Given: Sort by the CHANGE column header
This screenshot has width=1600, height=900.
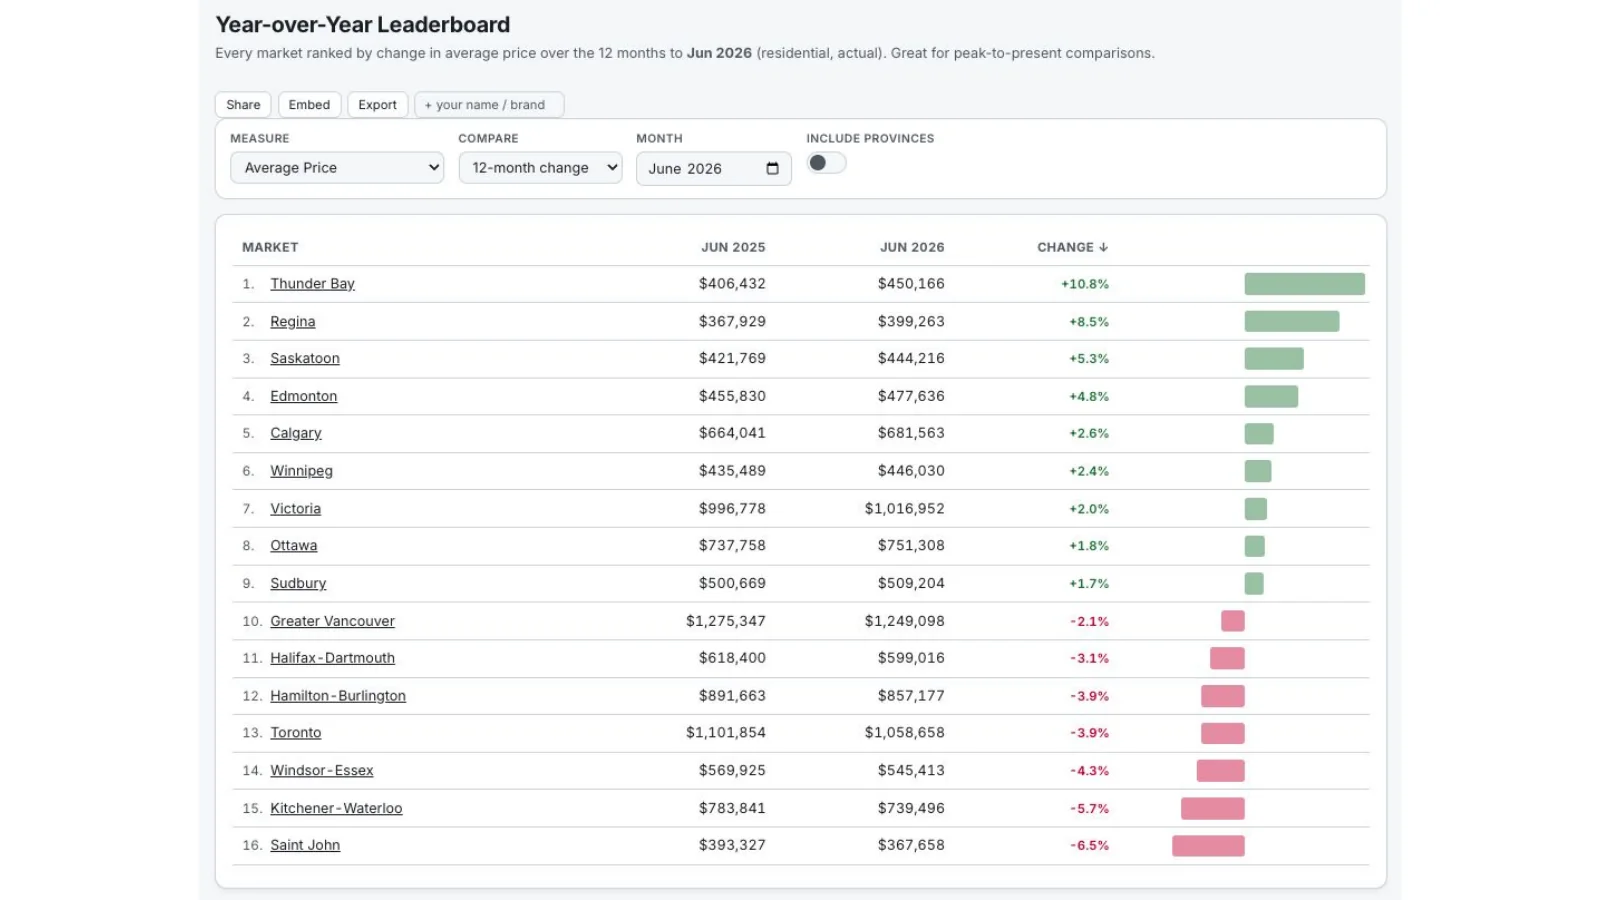Looking at the screenshot, I should [x=1072, y=247].
